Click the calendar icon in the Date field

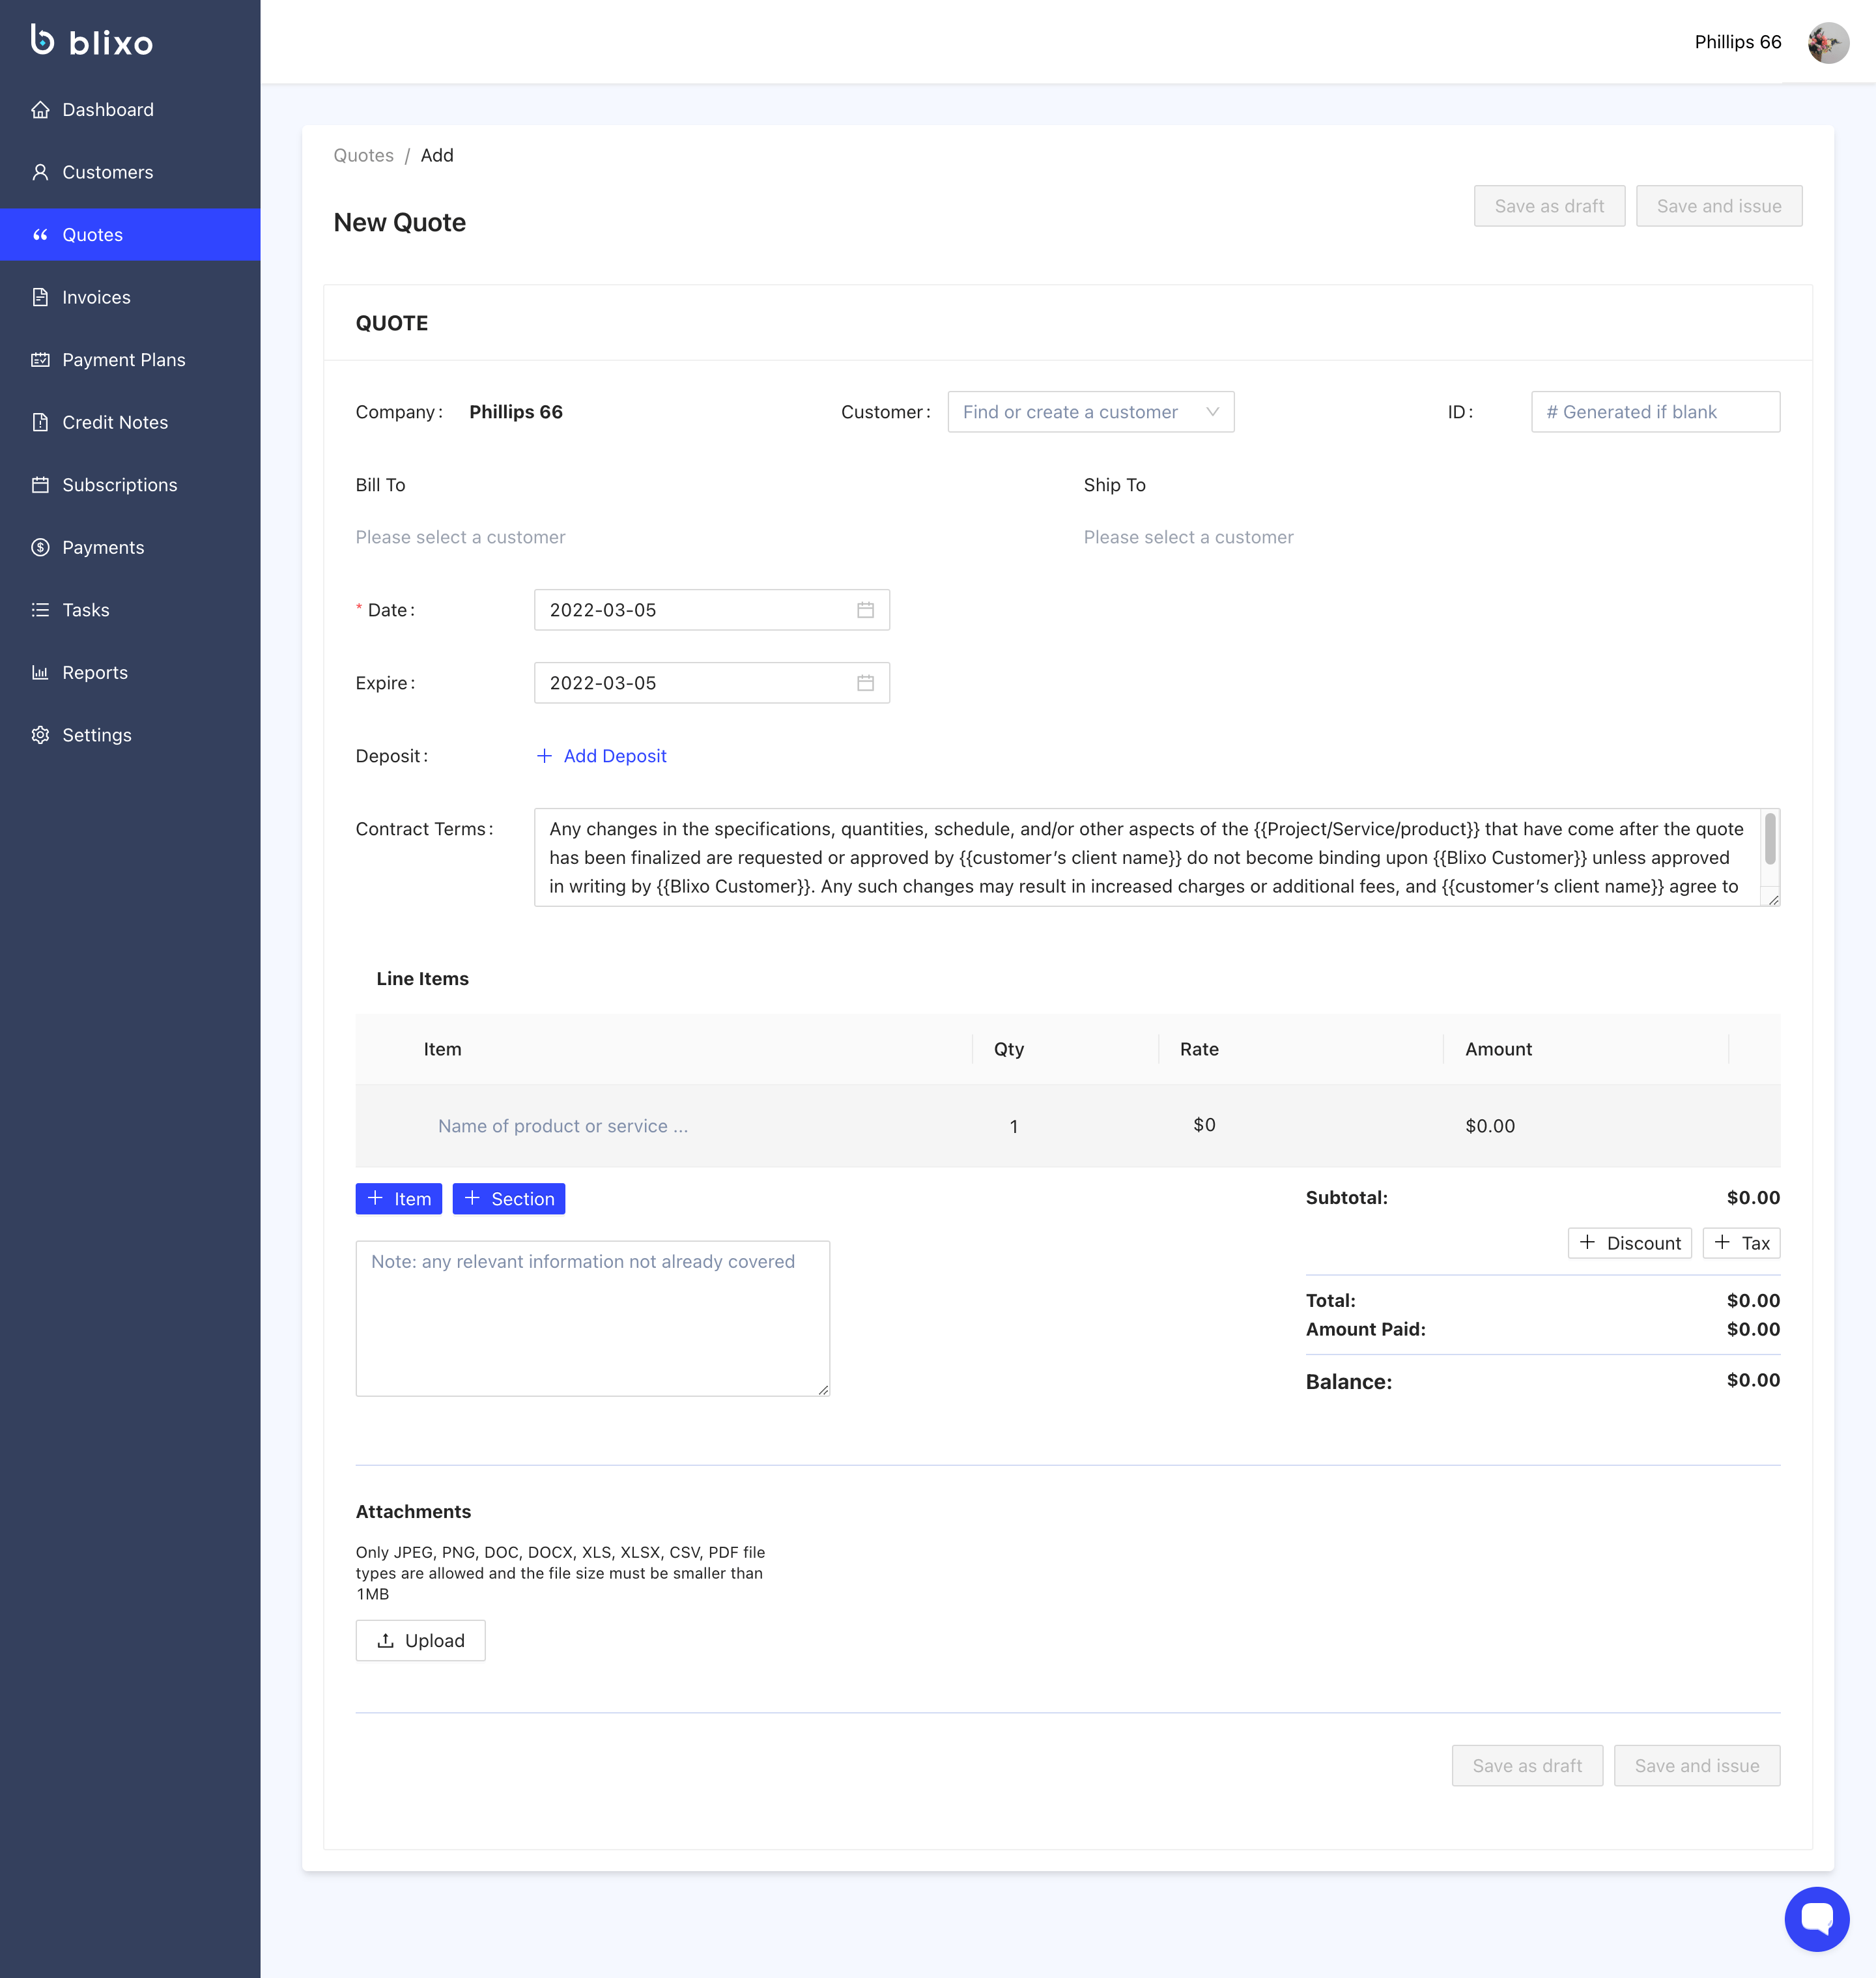point(865,610)
